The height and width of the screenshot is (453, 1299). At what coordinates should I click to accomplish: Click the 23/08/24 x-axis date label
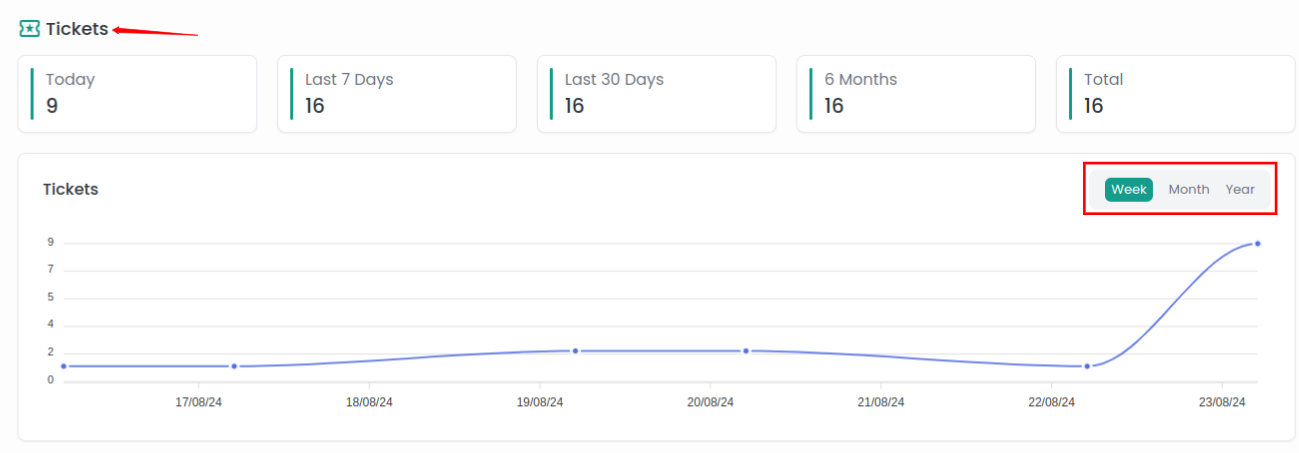tap(1221, 402)
